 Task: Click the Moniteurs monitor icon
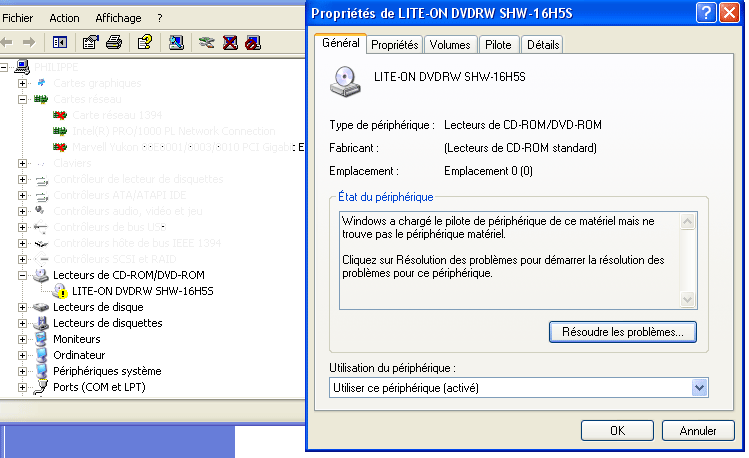click(x=42, y=339)
